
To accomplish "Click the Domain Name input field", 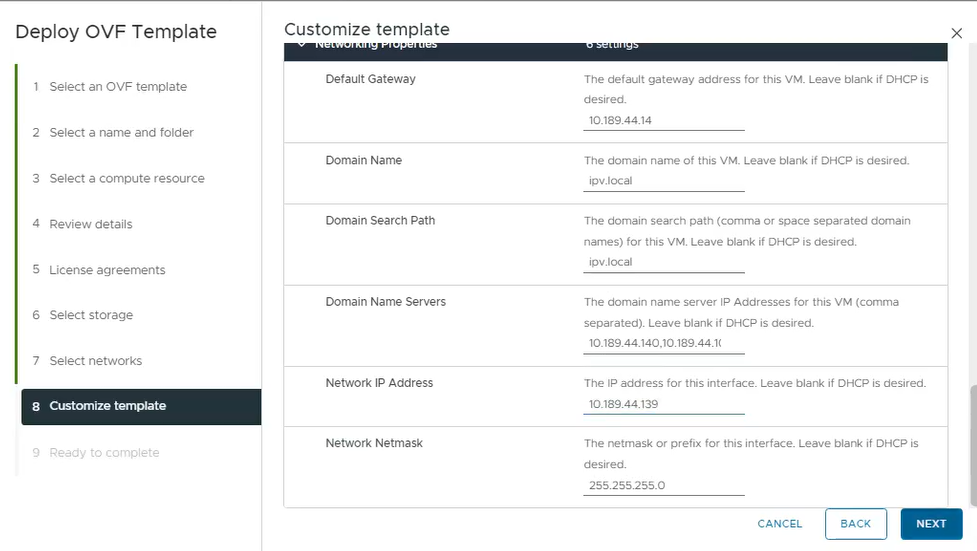I will point(664,181).
